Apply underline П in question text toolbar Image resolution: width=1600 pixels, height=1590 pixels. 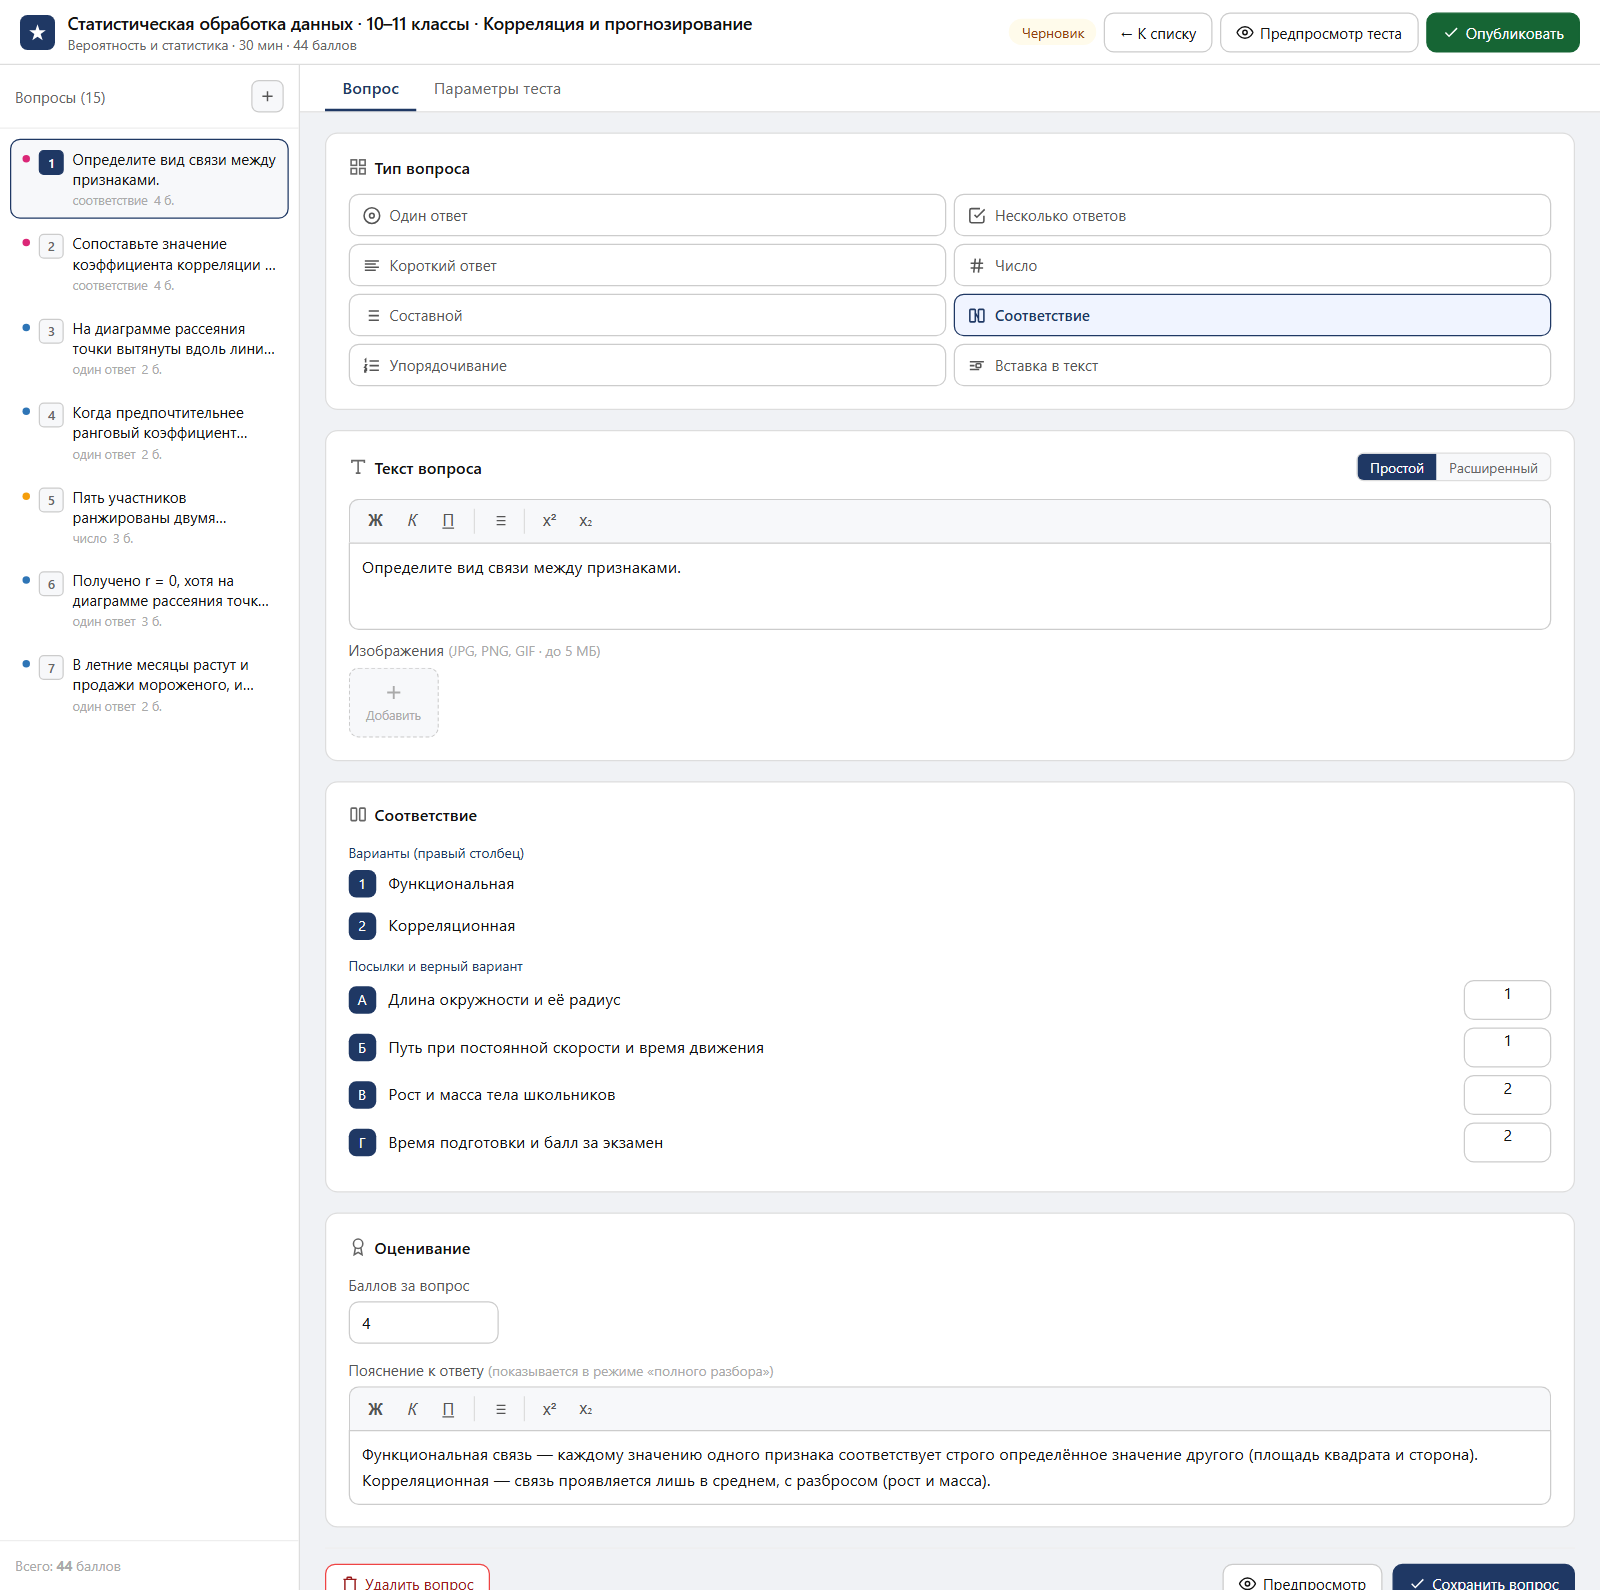point(448,521)
